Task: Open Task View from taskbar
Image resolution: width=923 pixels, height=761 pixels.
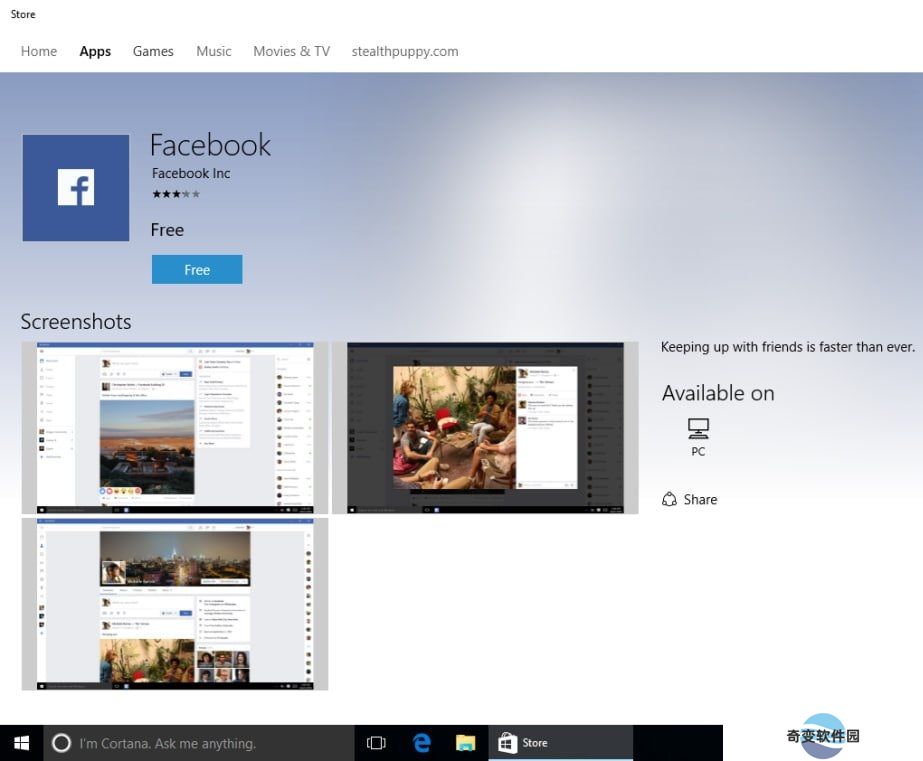Action: (x=376, y=743)
